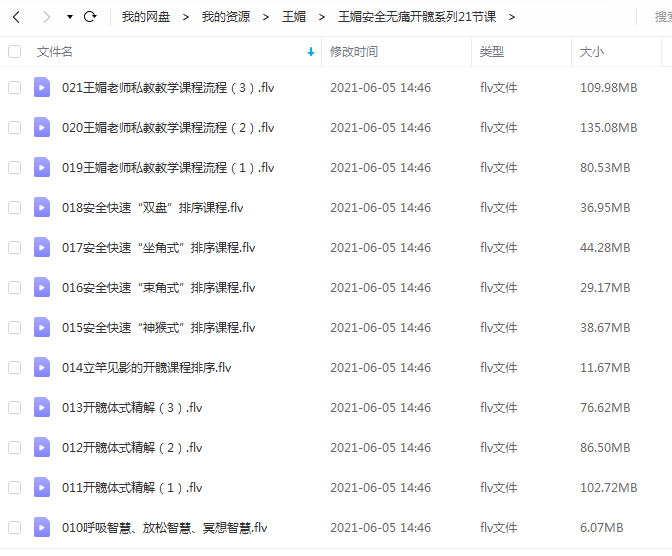Select file name 010呼吸智慧、放松智慧、冥想智慧.flv

click(165, 527)
